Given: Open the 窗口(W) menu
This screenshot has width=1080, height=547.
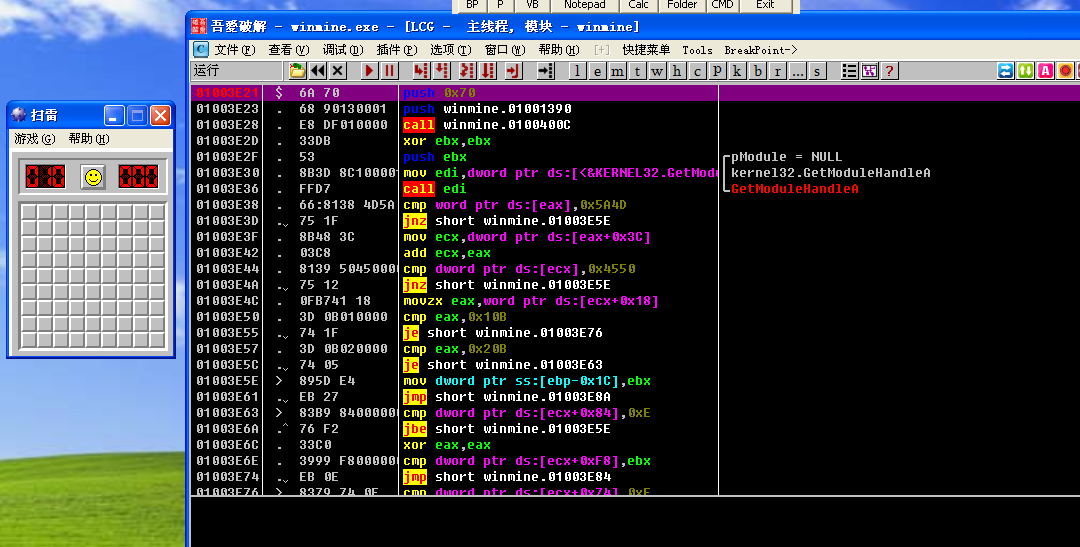Looking at the screenshot, I should tap(505, 50).
